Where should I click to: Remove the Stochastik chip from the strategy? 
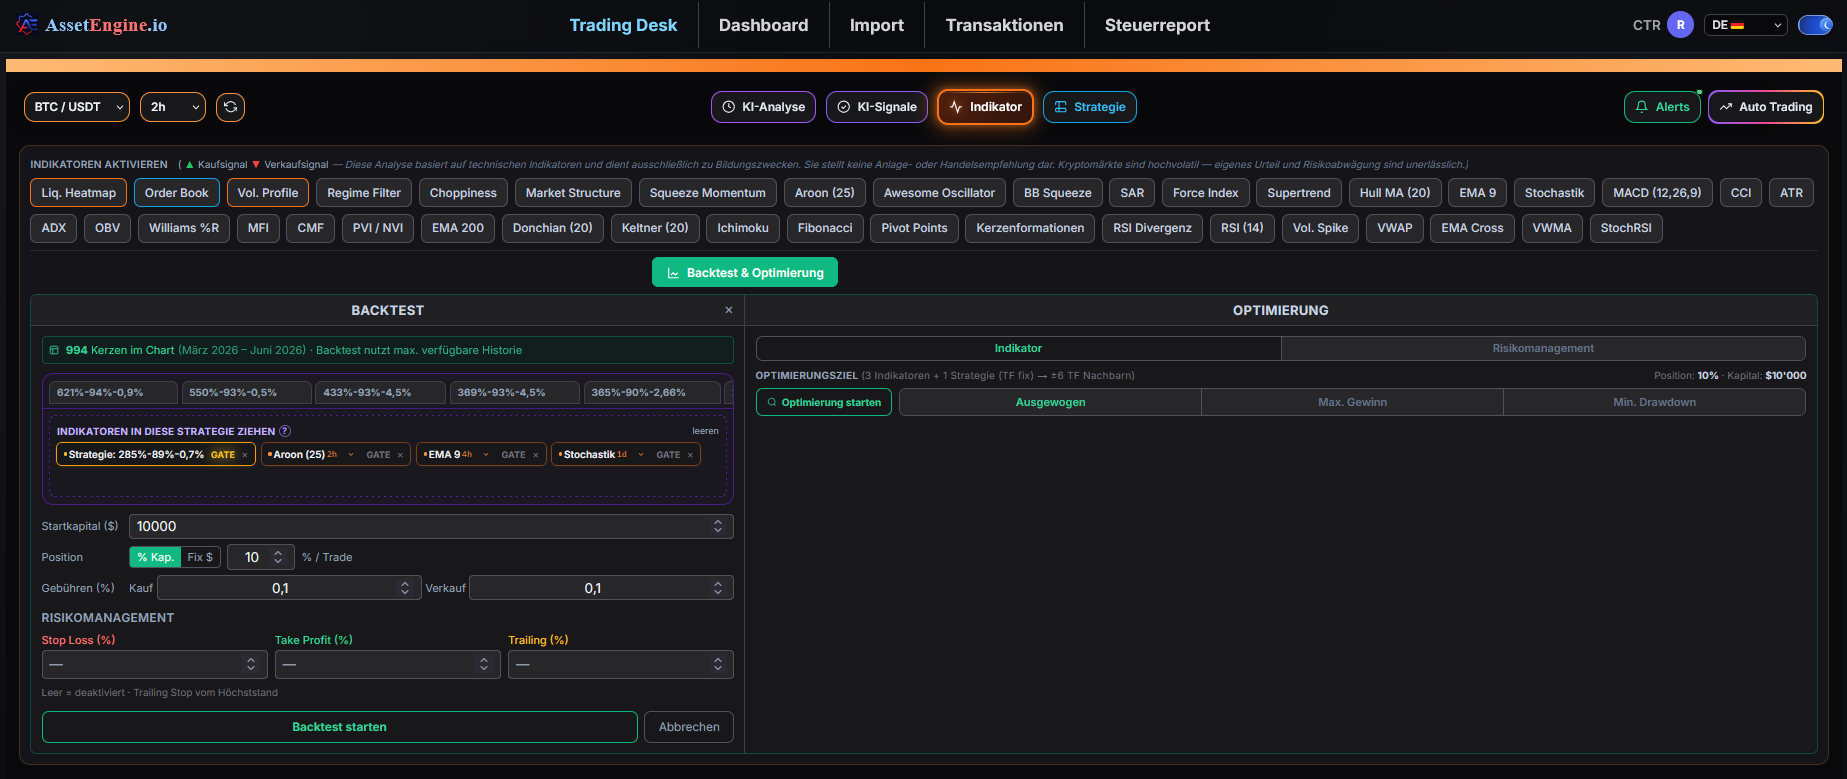(x=690, y=455)
